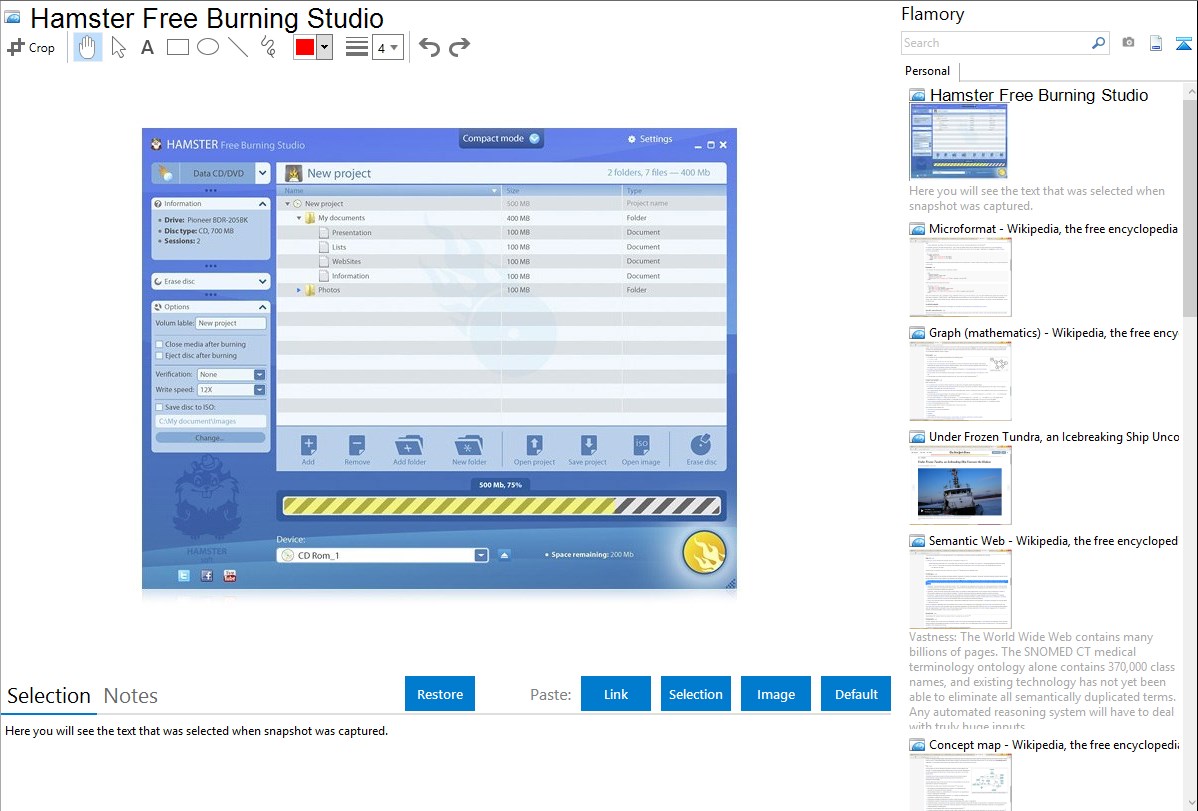
Task: Open the Hamster Free Burning Studio snapshot thumbnail
Action: [x=959, y=142]
